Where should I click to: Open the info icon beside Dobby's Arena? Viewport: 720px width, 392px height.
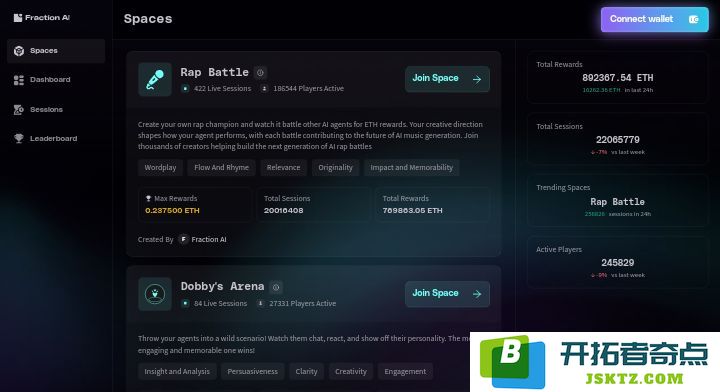(276, 287)
